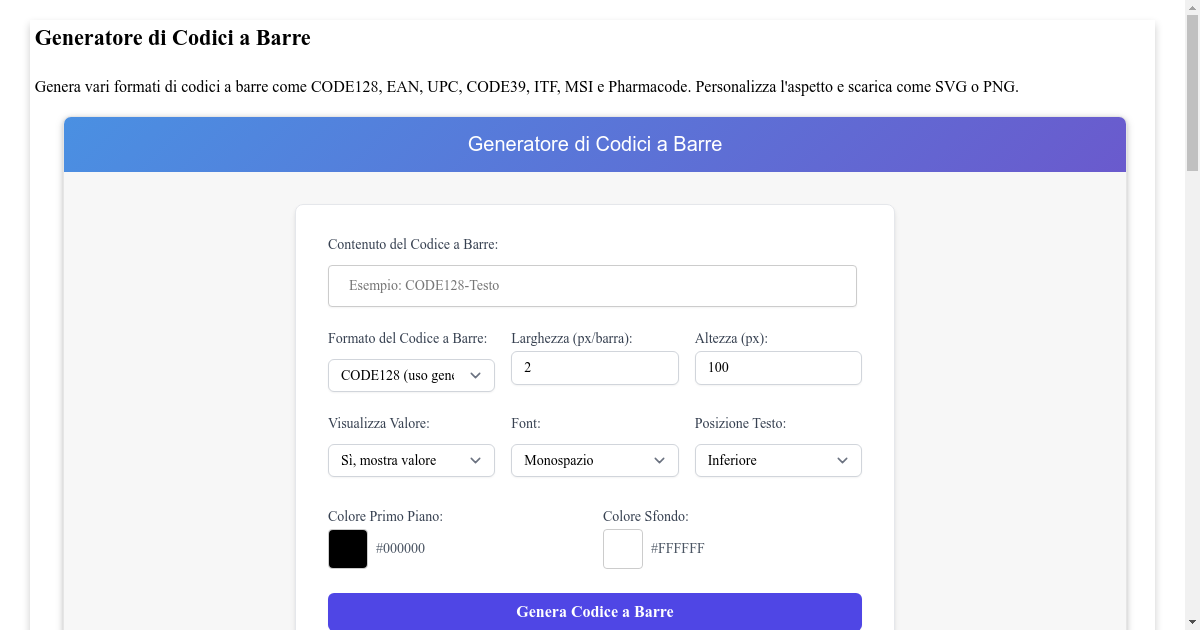
Task: Click the description paragraph about barcode formats
Action: pyautogui.click(x=527, y=86)
